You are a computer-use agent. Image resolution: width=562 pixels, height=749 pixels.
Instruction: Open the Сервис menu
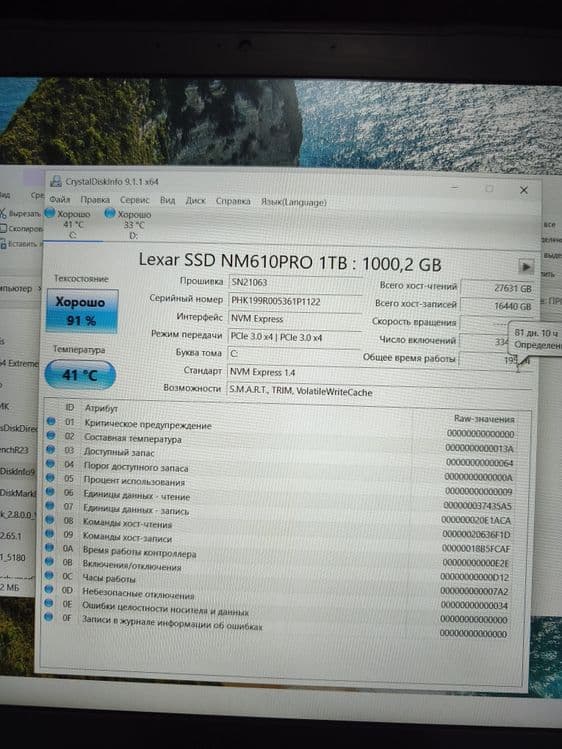(x=135, y=200)
